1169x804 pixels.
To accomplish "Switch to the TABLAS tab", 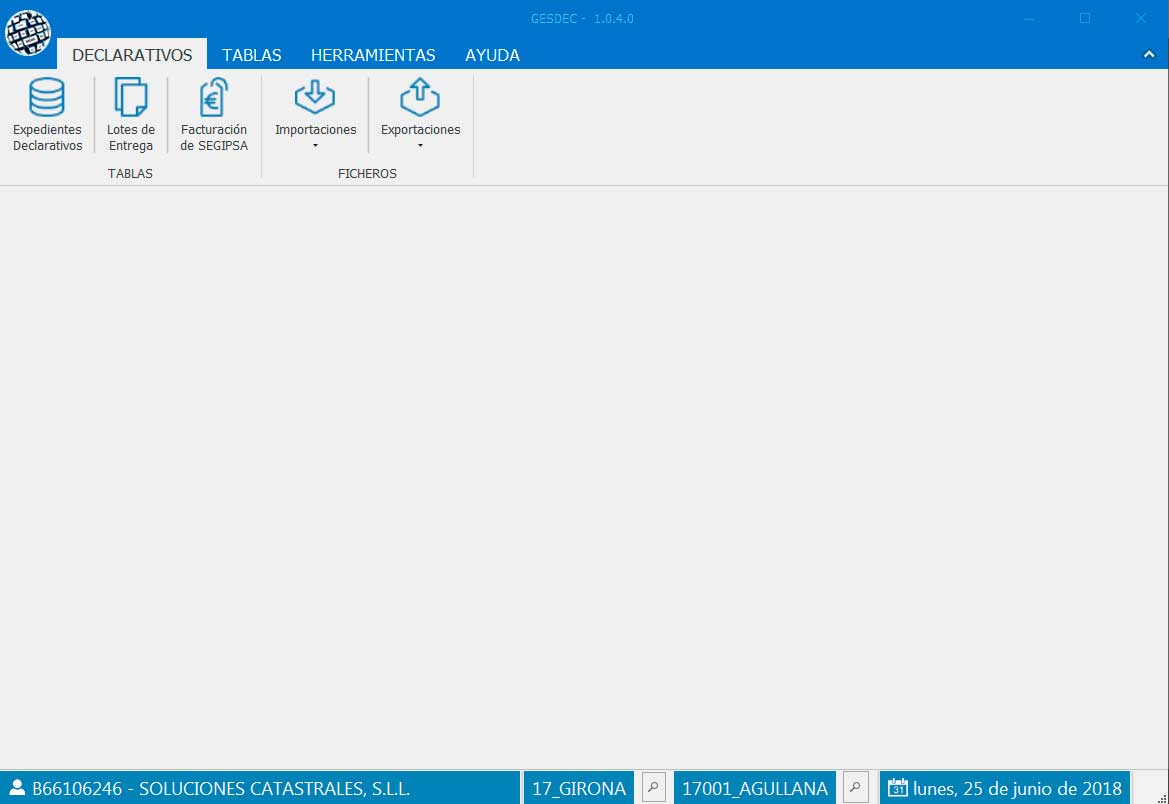I will point(252,55).
